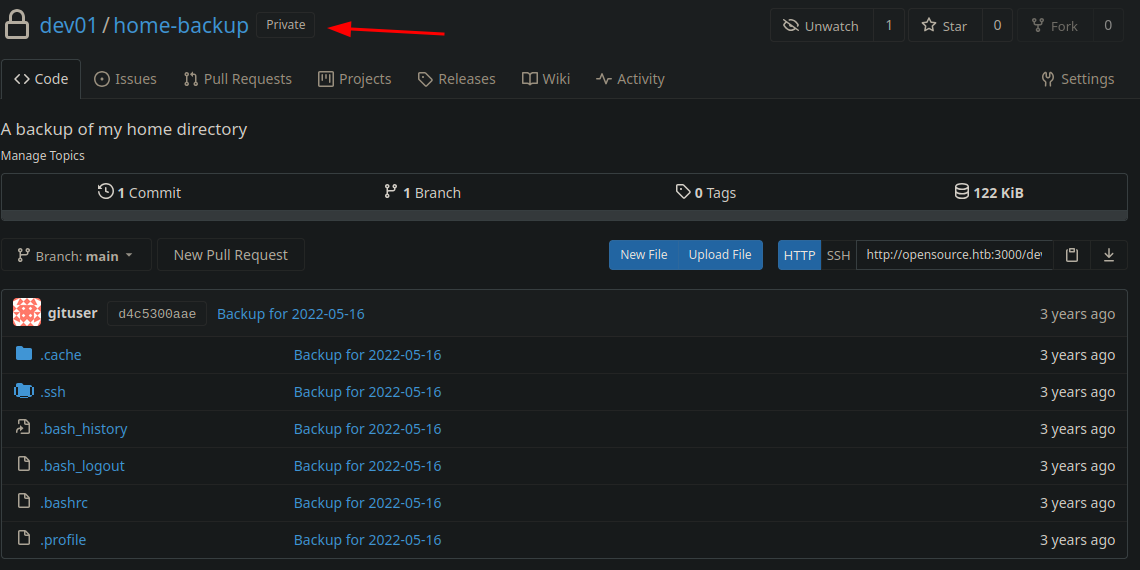
Task: Star the home-backup repository
Action: [x=944, y=25]
